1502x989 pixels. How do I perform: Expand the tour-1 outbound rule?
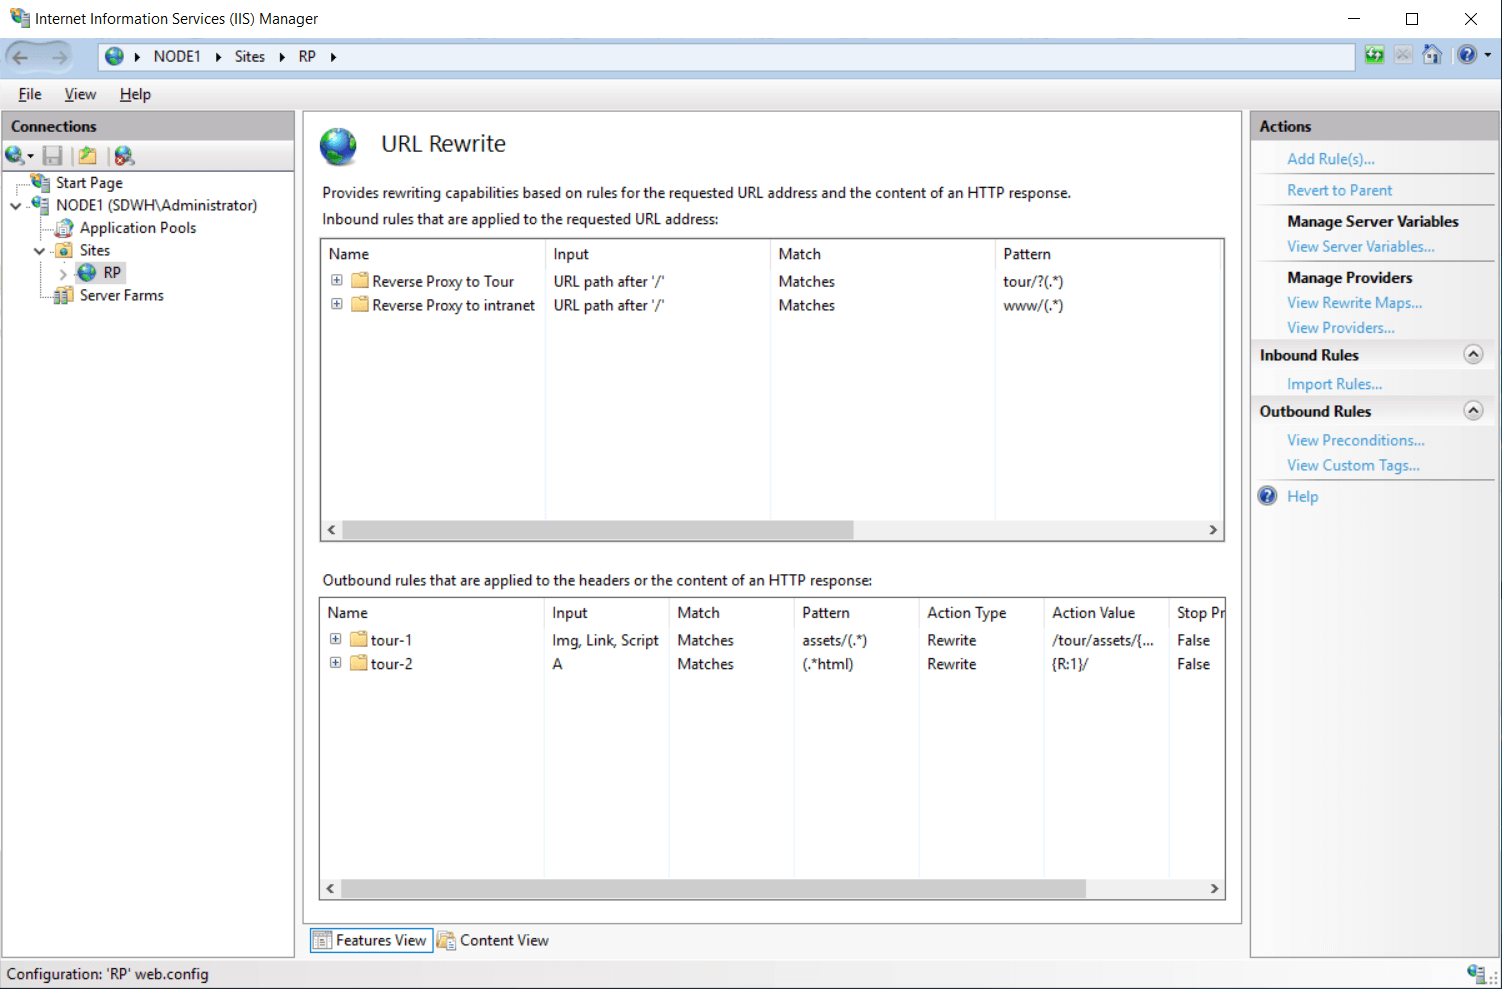336,638
